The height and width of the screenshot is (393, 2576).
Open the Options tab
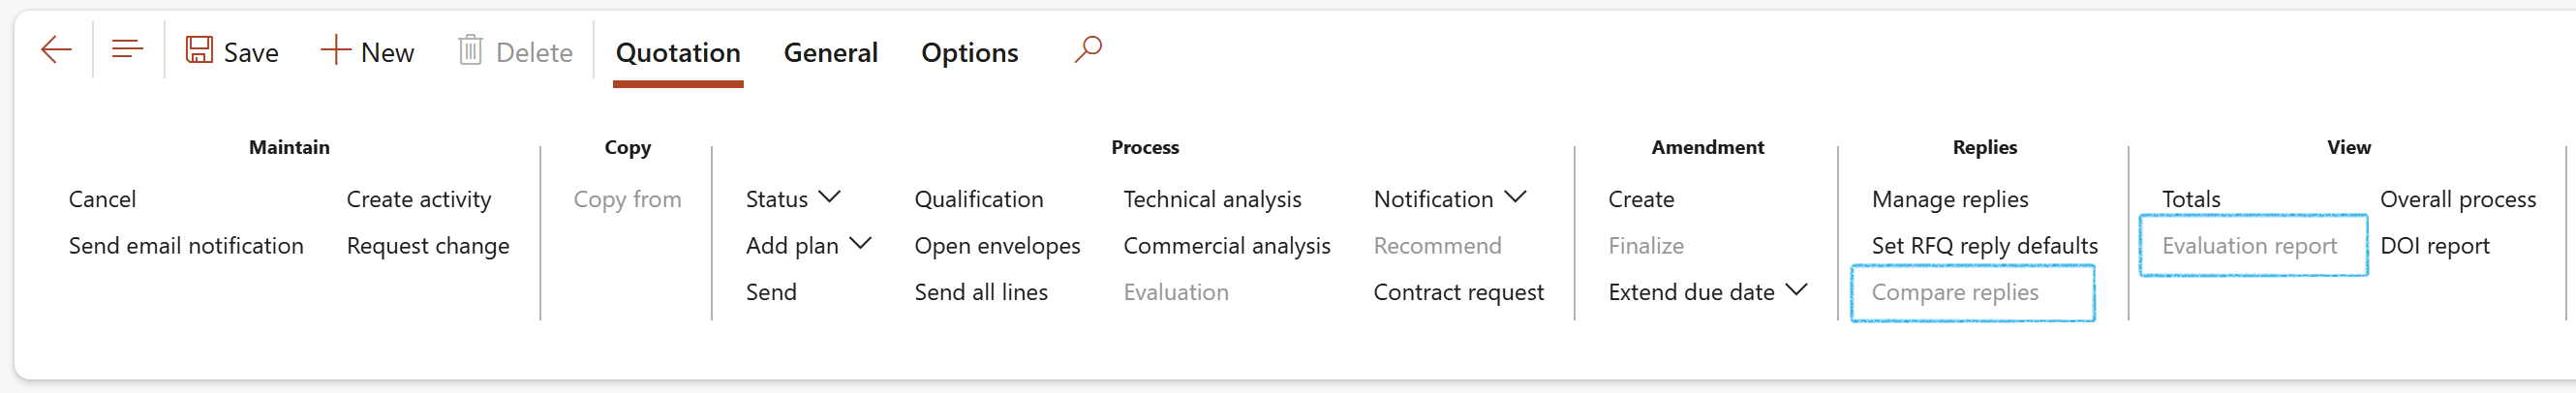point(969,53)
